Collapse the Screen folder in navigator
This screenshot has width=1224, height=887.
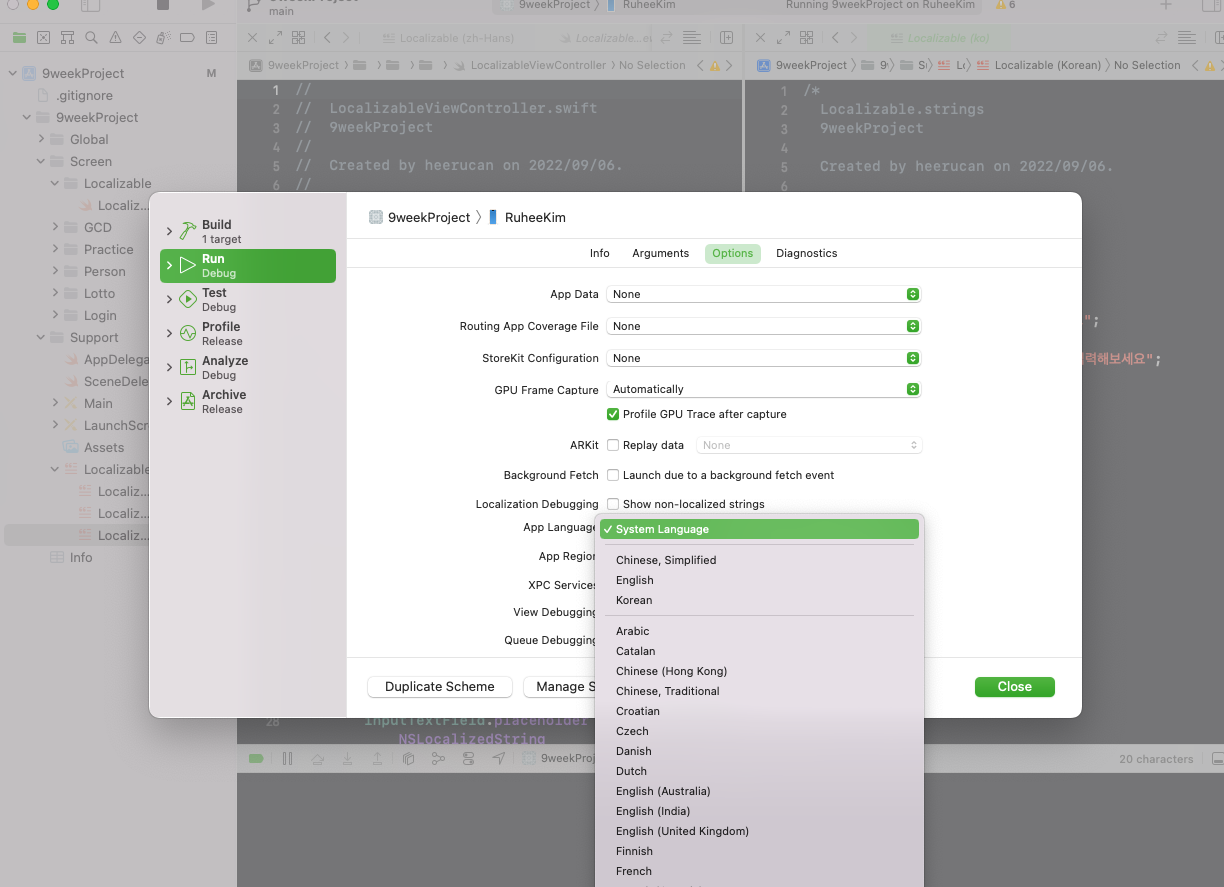click(x=41, y=161)
